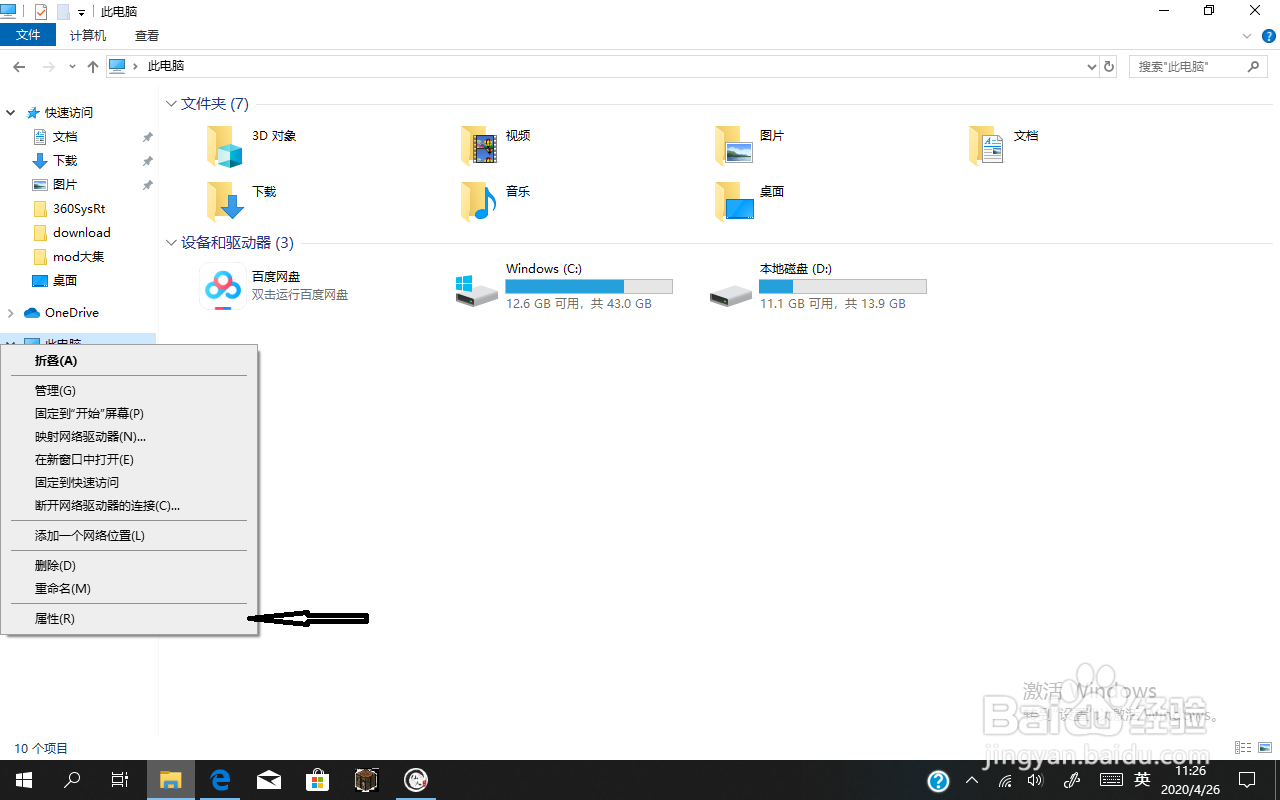1280x800 pixels.
Task: Show hidden tray icons chevron
Action: [x=972, y=780]
